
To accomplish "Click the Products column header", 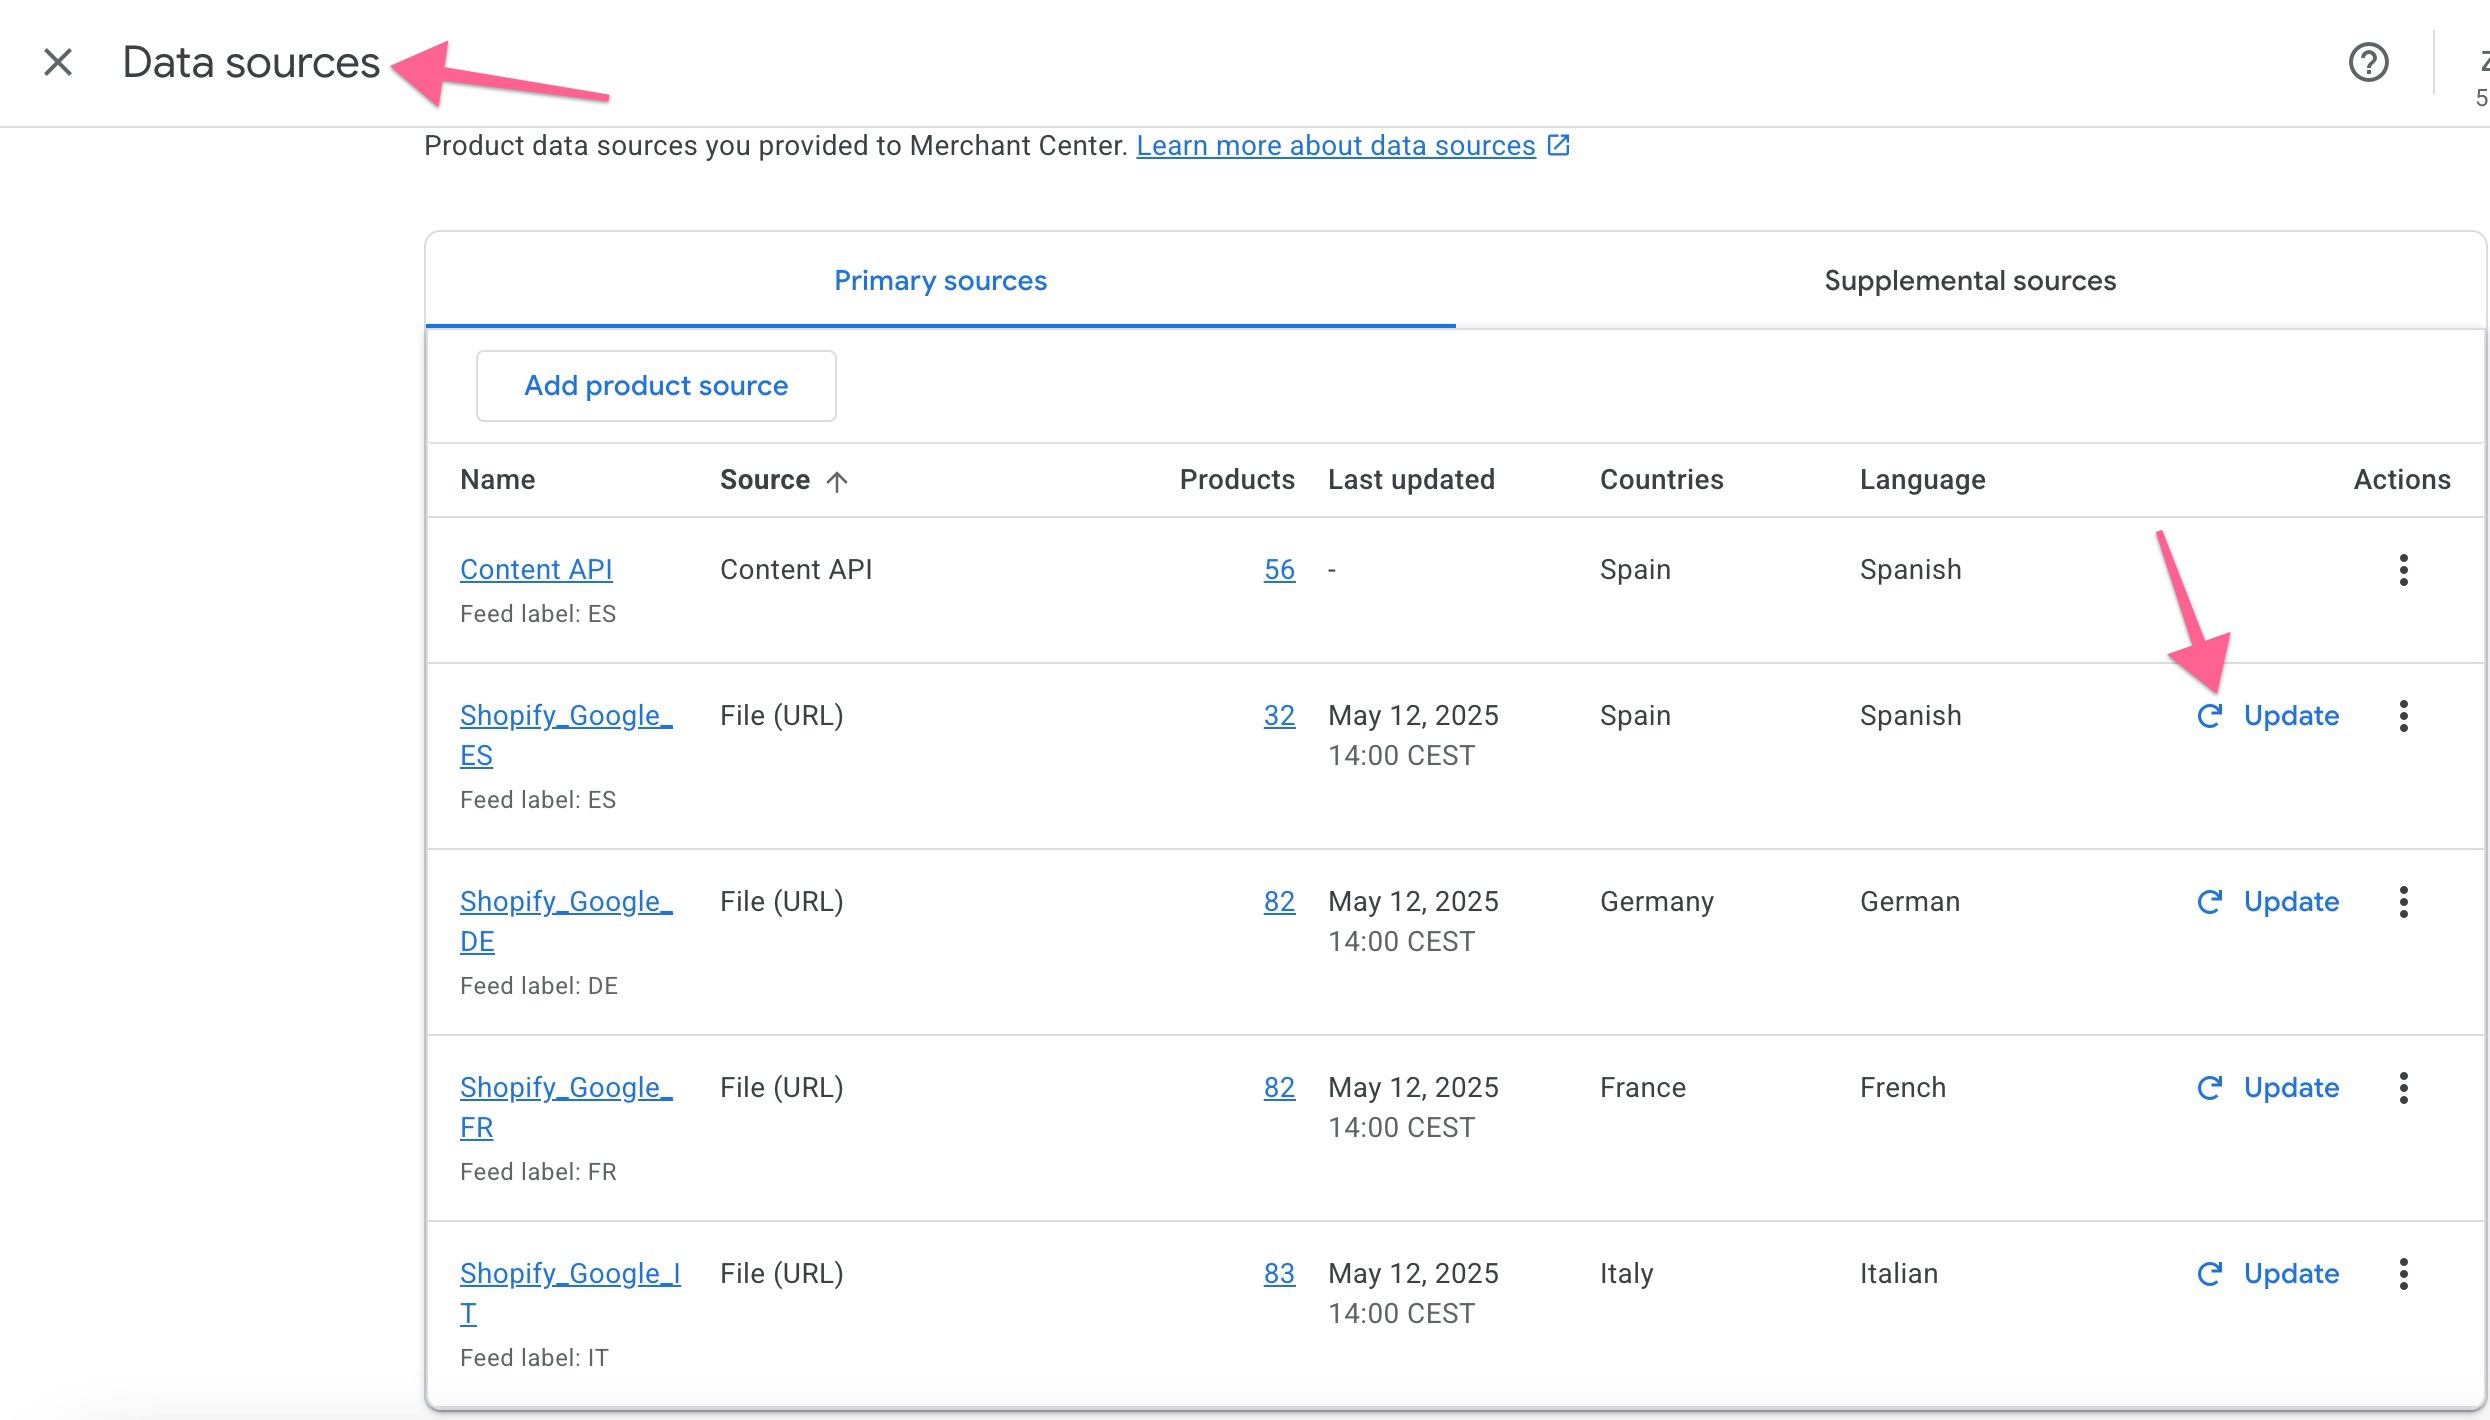I will point(1237,480).
